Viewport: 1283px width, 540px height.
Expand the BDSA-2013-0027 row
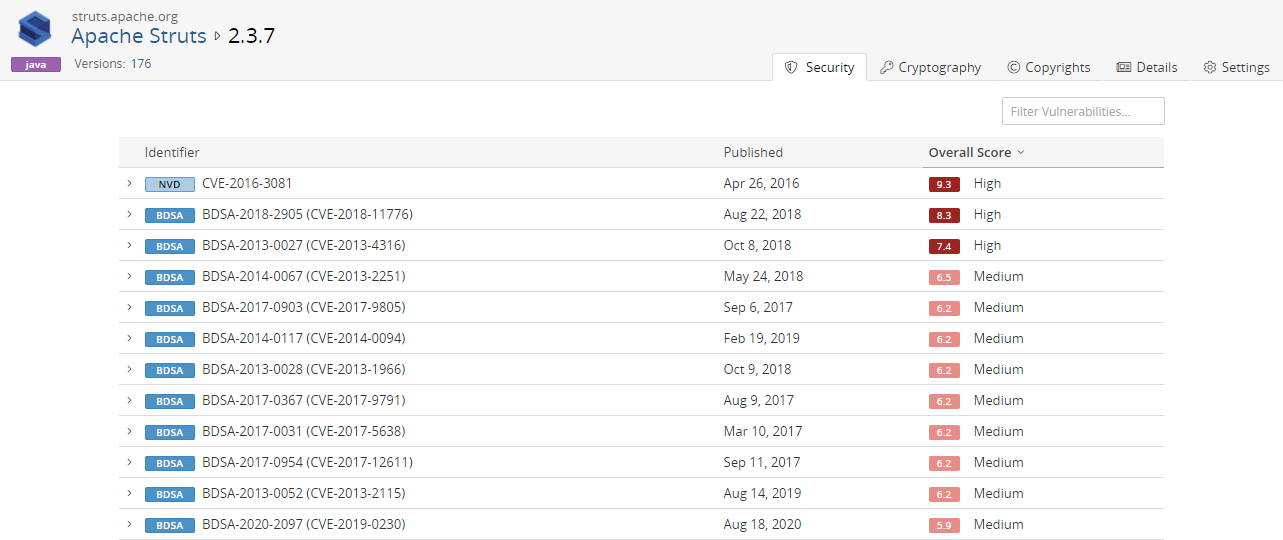tap(129, 245)
